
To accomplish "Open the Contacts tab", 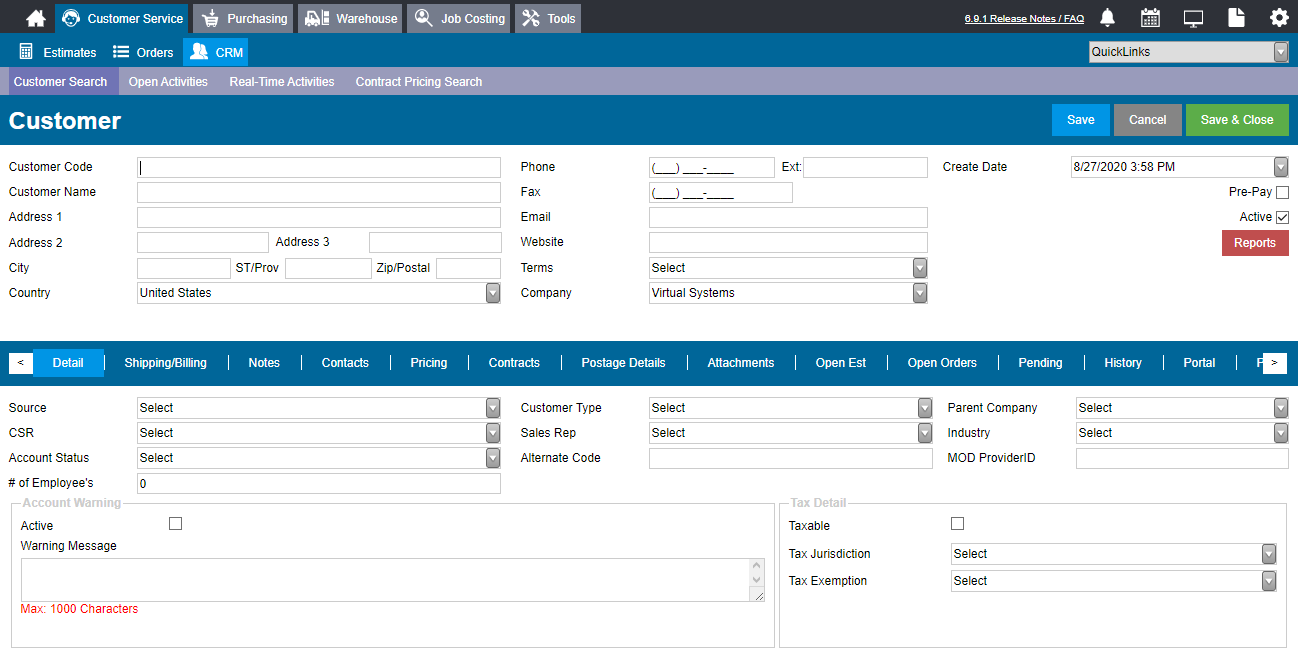I will pyautogui.click(x=345, y=363).
